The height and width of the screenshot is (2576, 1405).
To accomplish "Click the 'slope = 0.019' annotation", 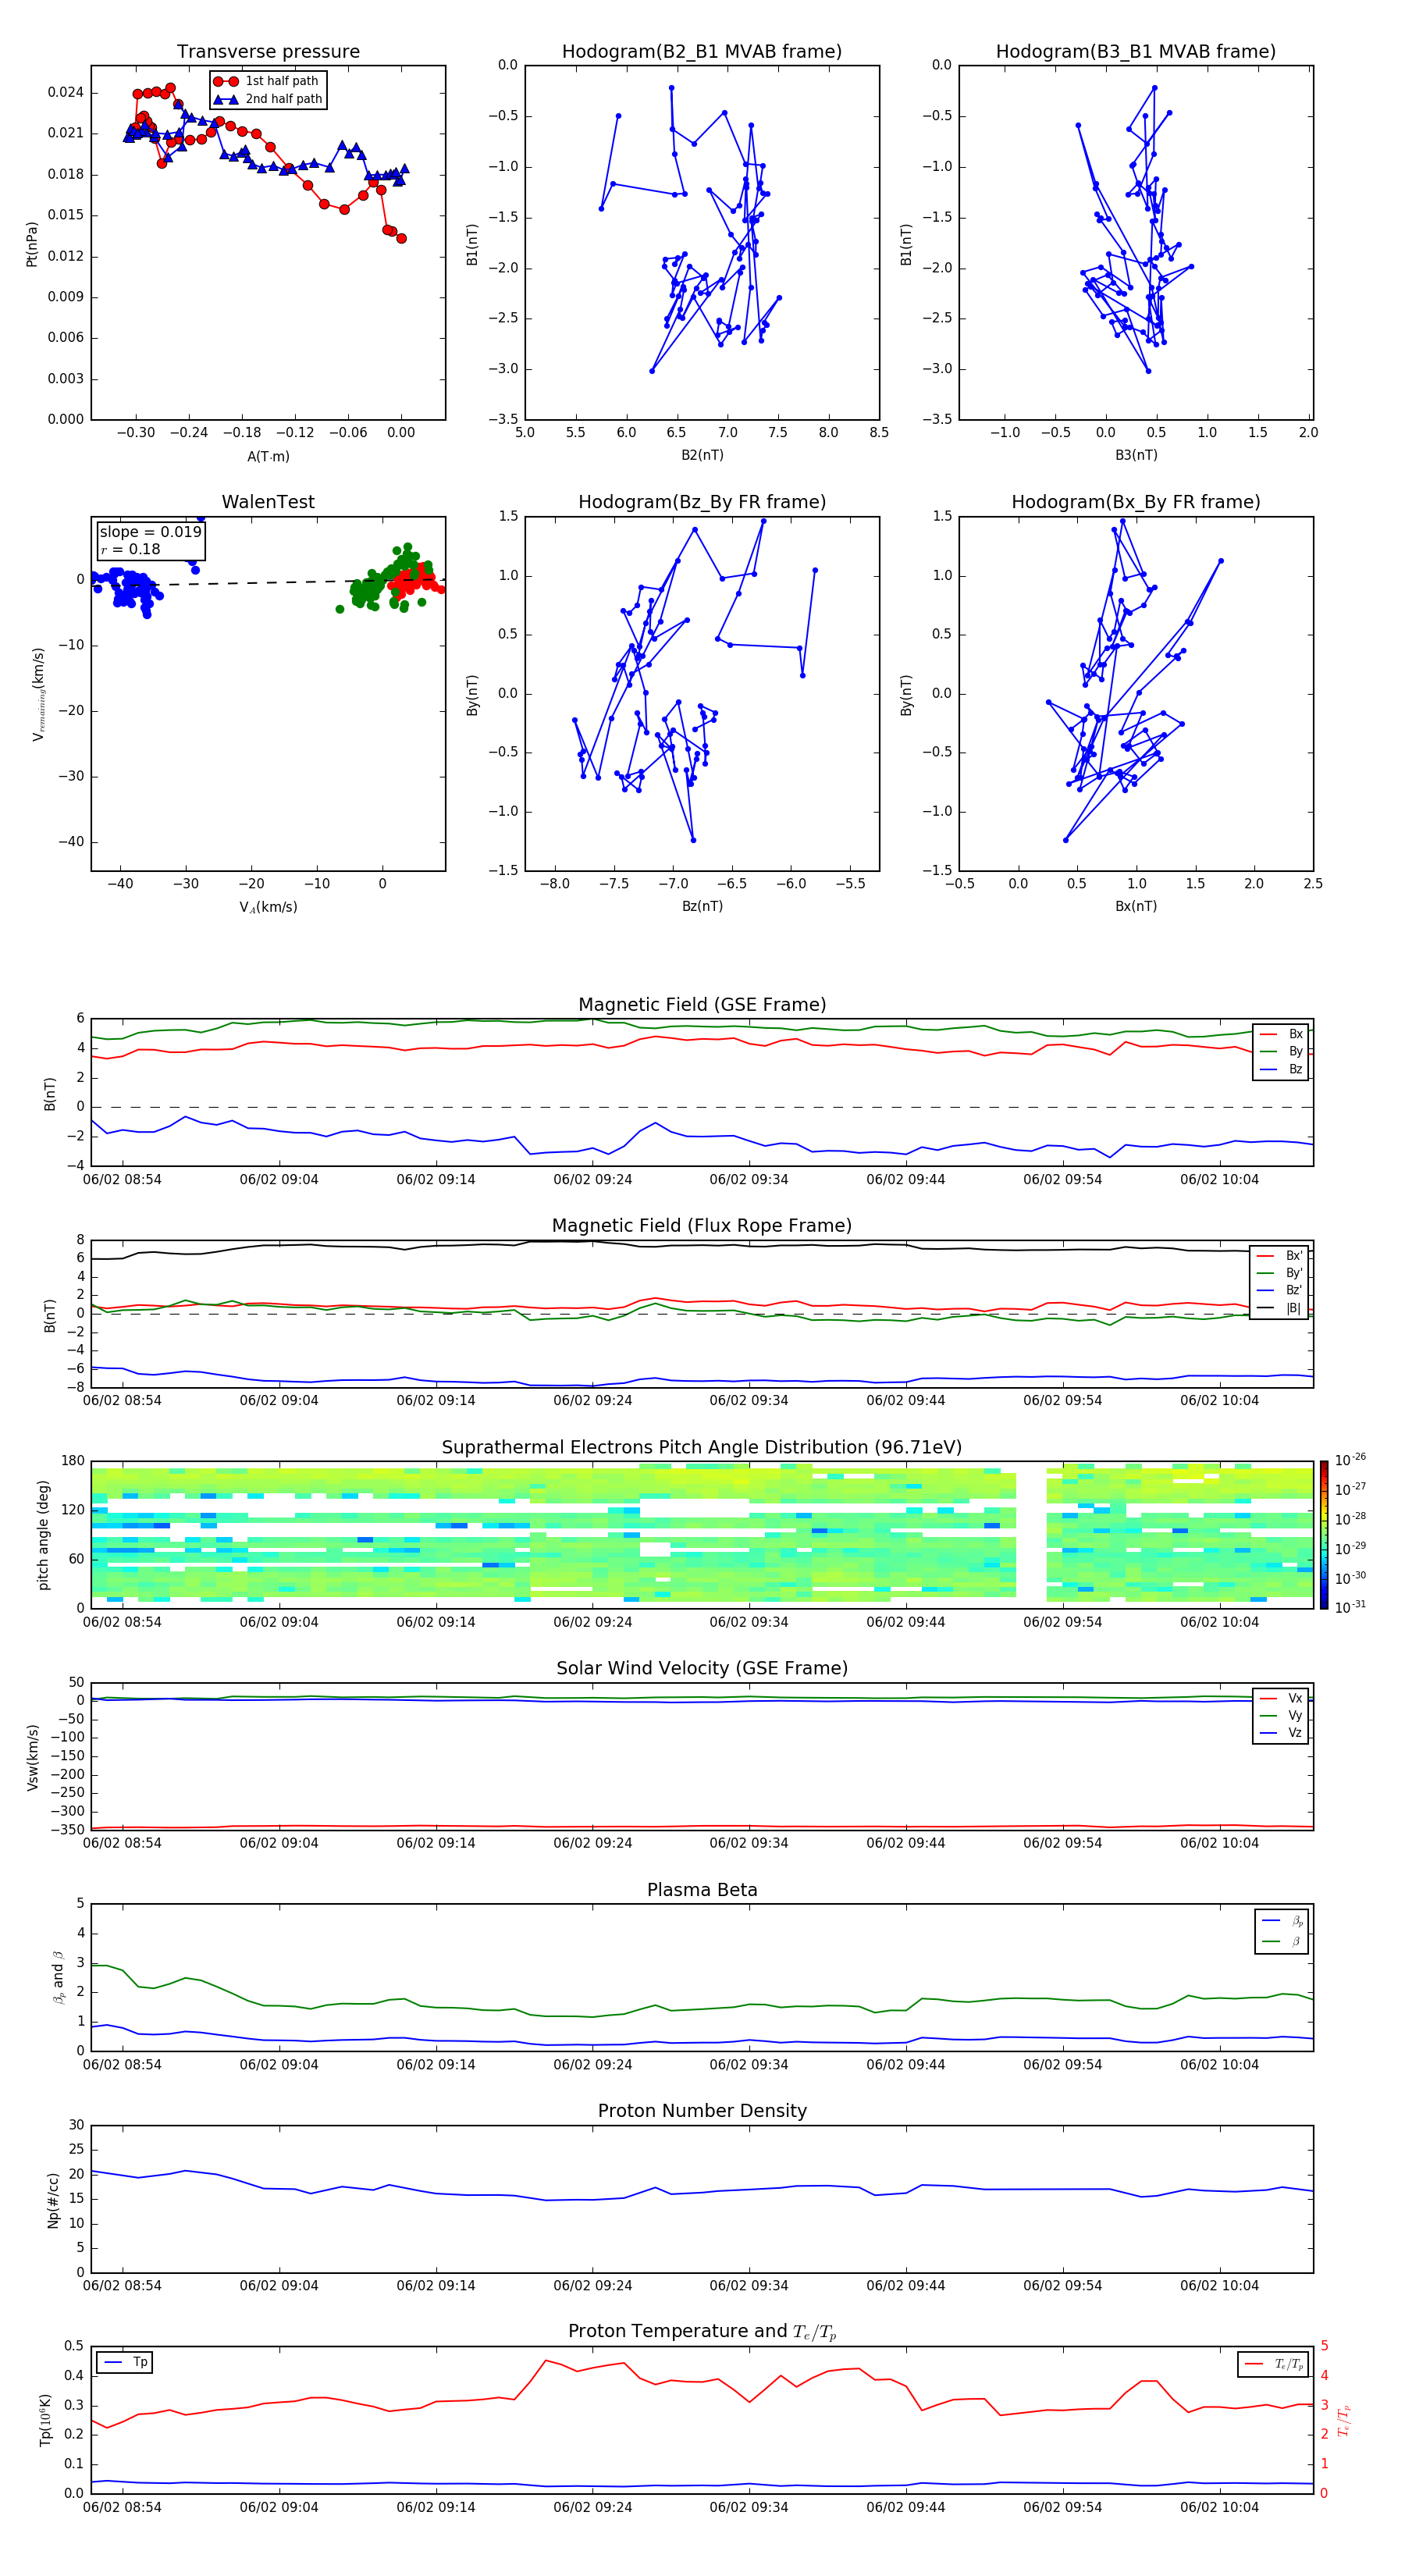I will tap(150, 532).
